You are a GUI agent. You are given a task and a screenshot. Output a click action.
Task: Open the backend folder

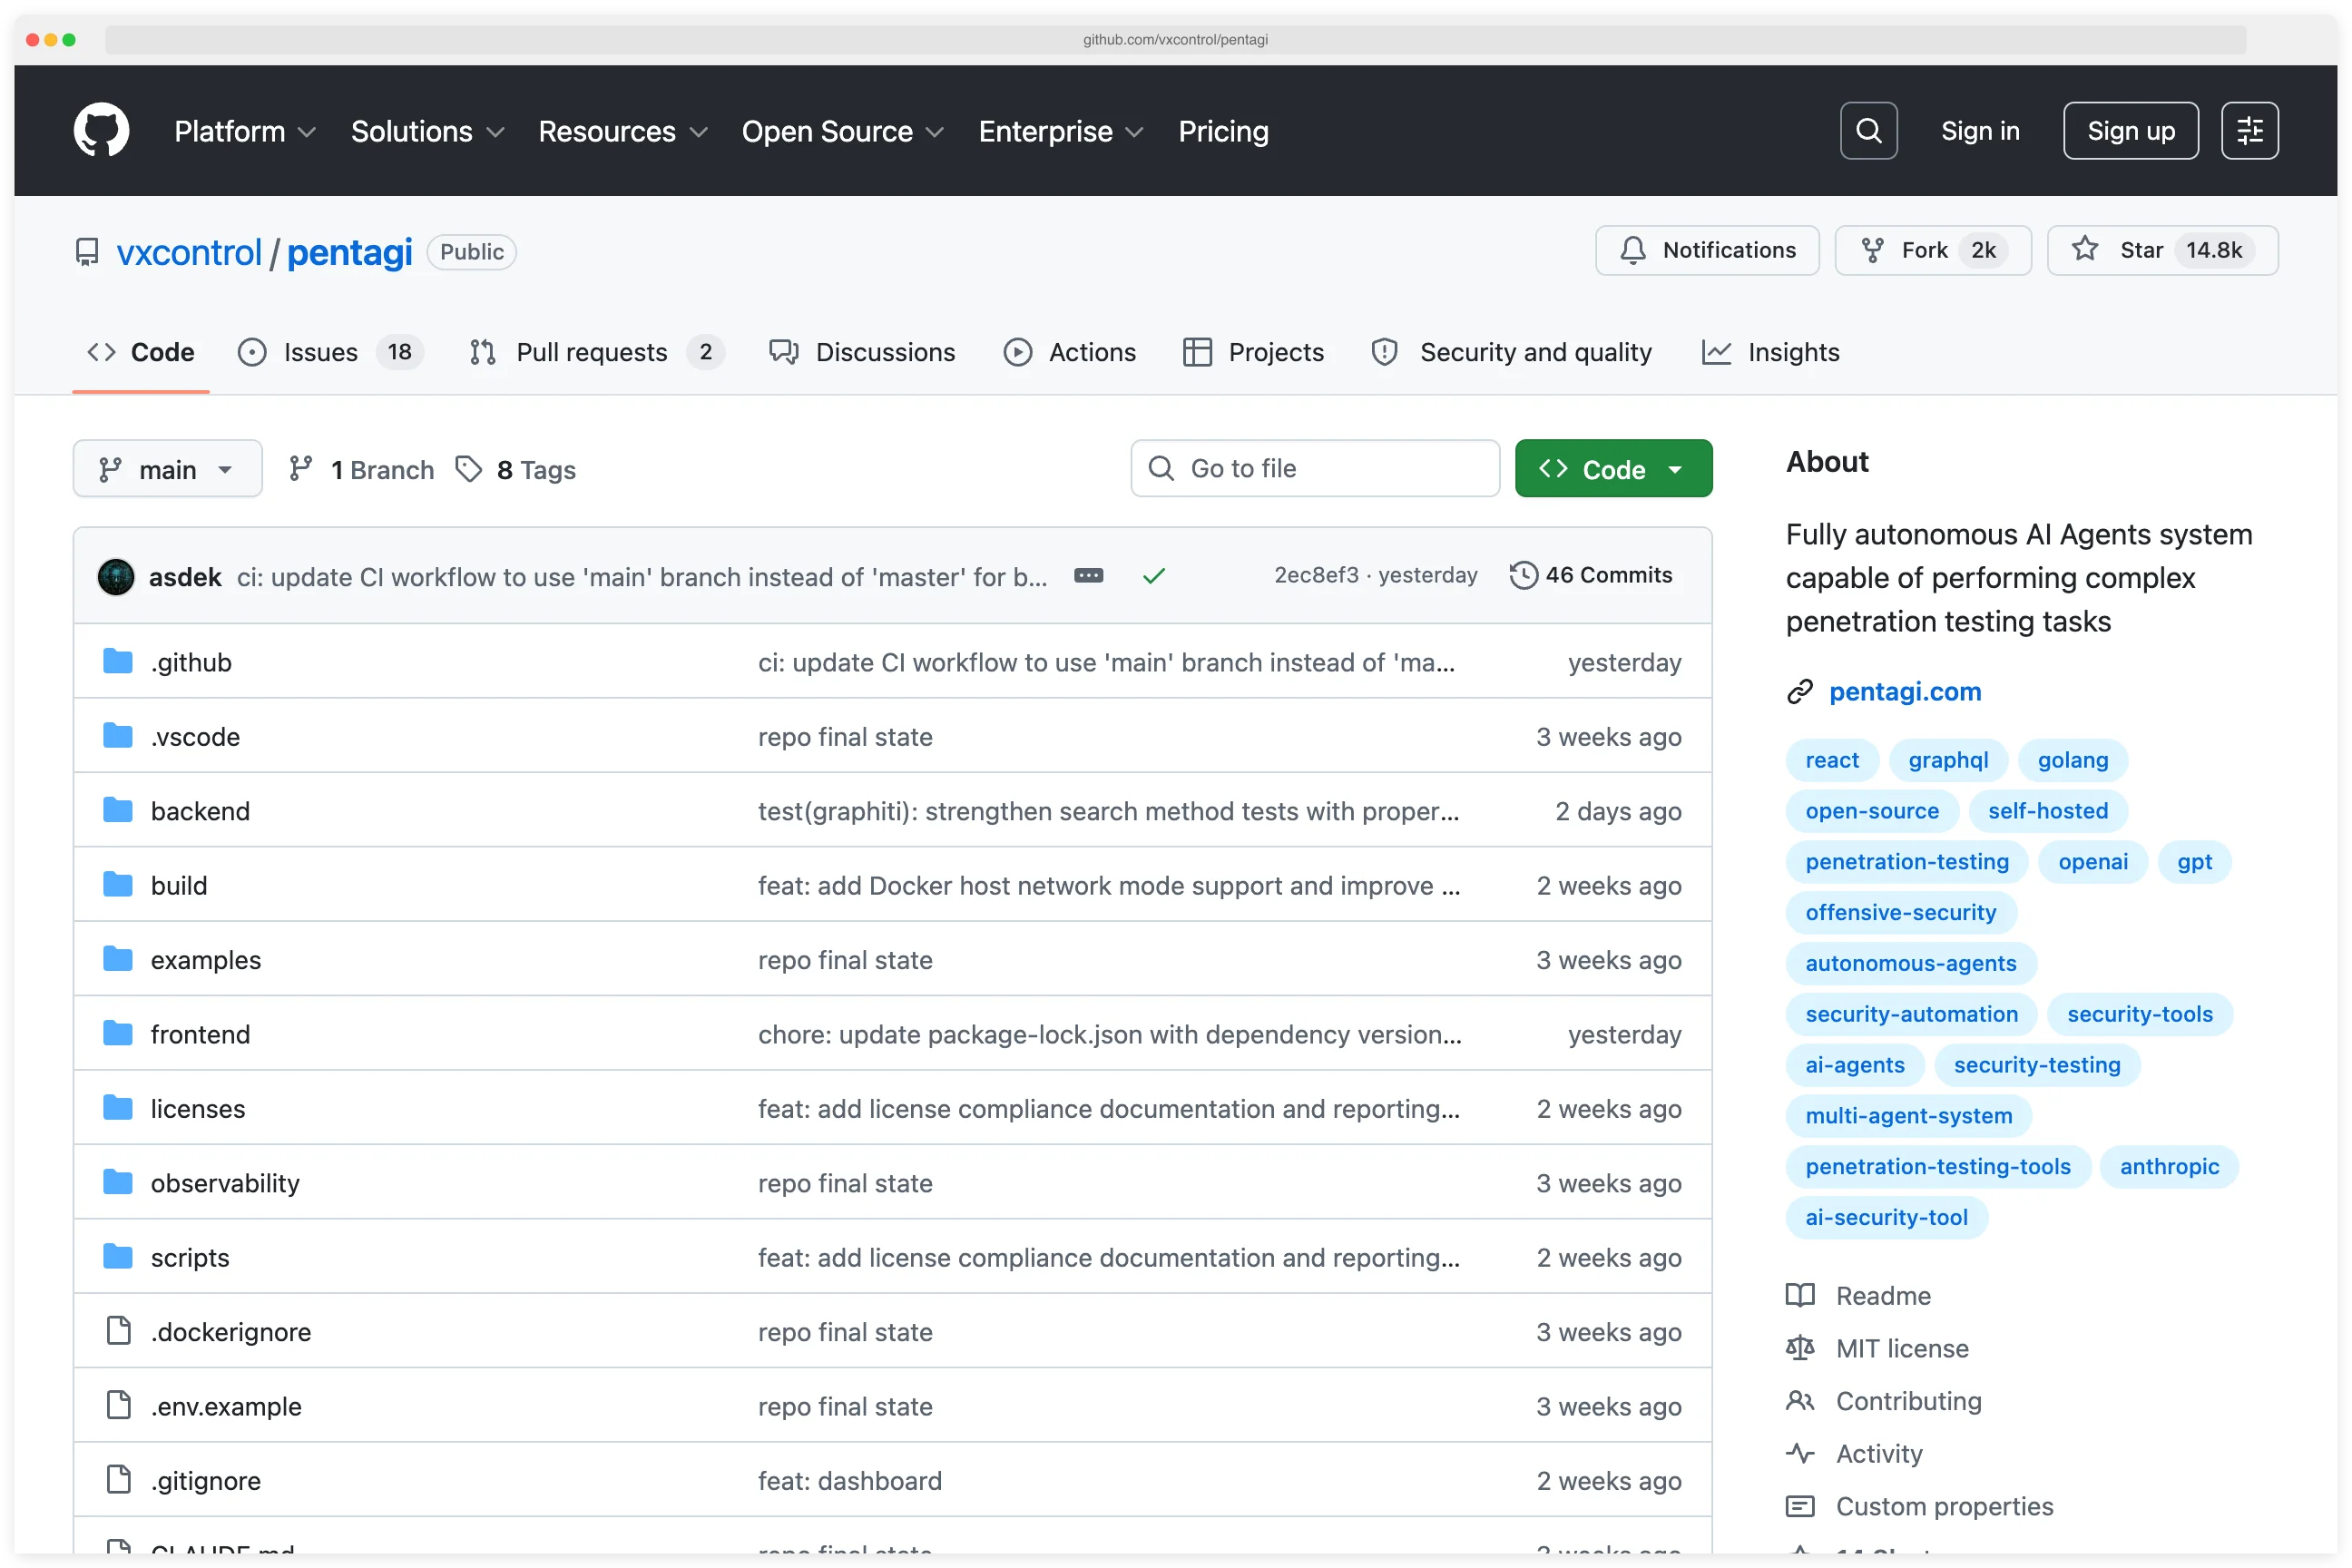[200, 811]
